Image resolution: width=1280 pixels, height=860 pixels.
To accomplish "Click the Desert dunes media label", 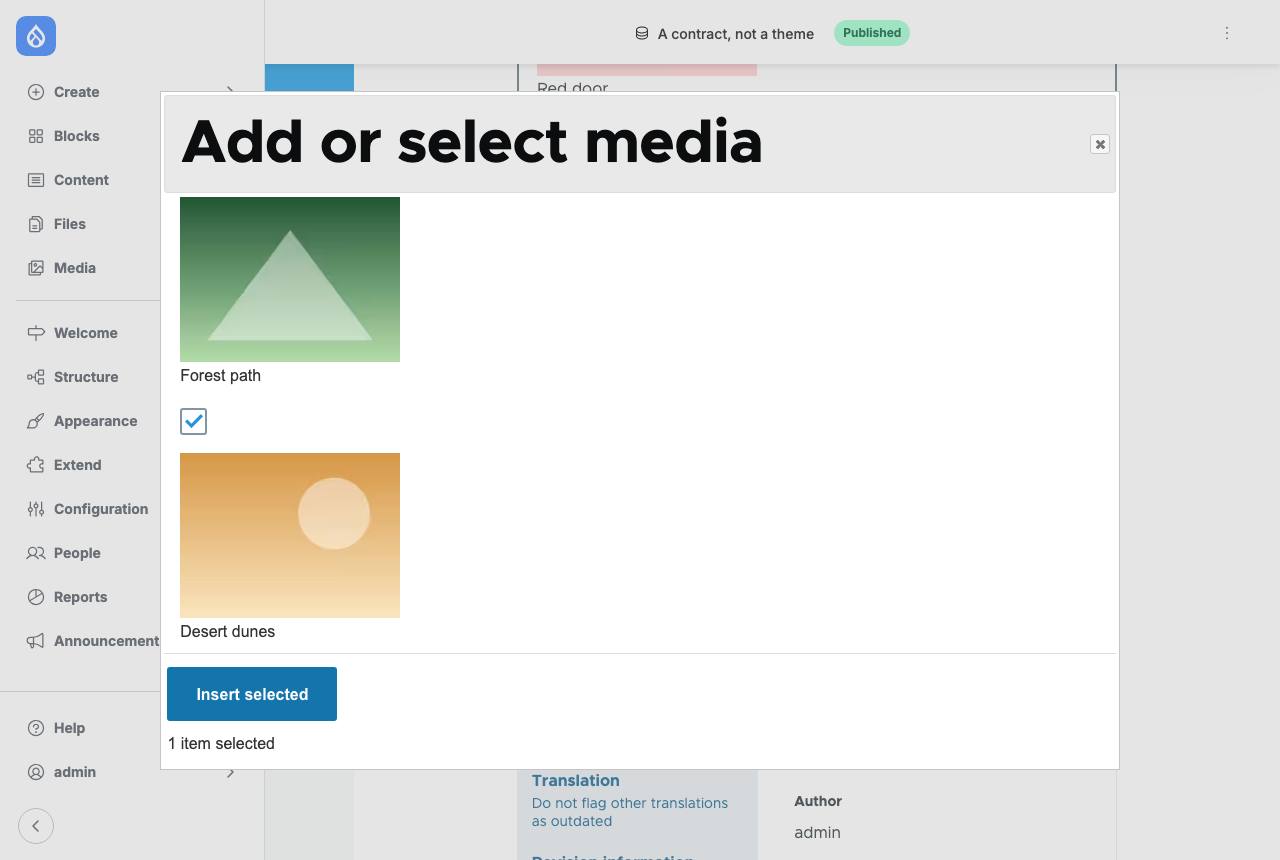I will [227, 632].
